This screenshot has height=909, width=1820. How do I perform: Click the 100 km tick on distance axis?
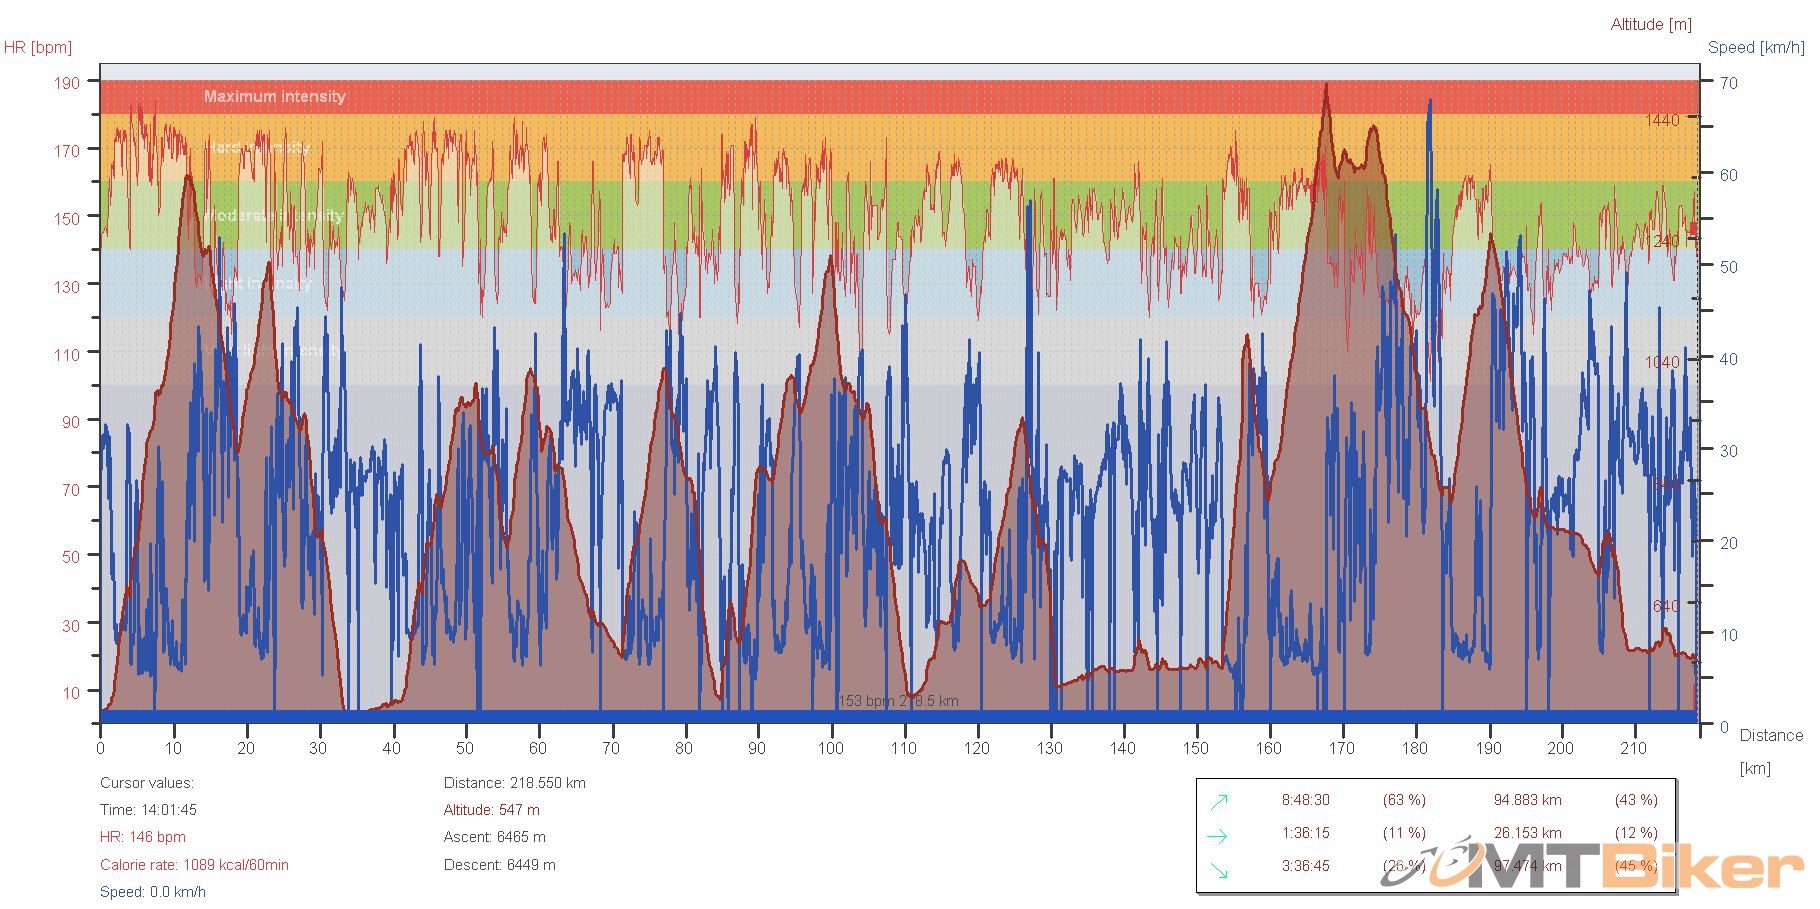tap(830, 748)
